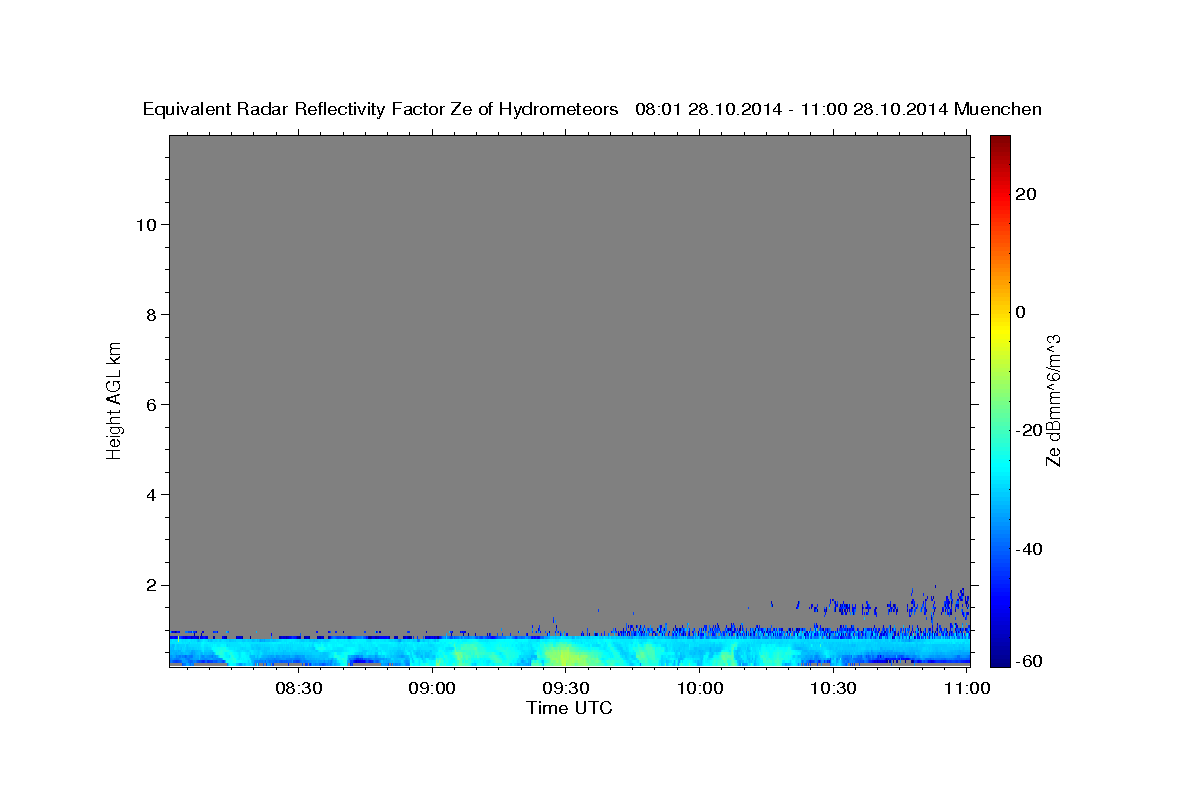1200x800 pixels.
Task: Click the '11:00' time tick label
Action: [x=966, y=688]
